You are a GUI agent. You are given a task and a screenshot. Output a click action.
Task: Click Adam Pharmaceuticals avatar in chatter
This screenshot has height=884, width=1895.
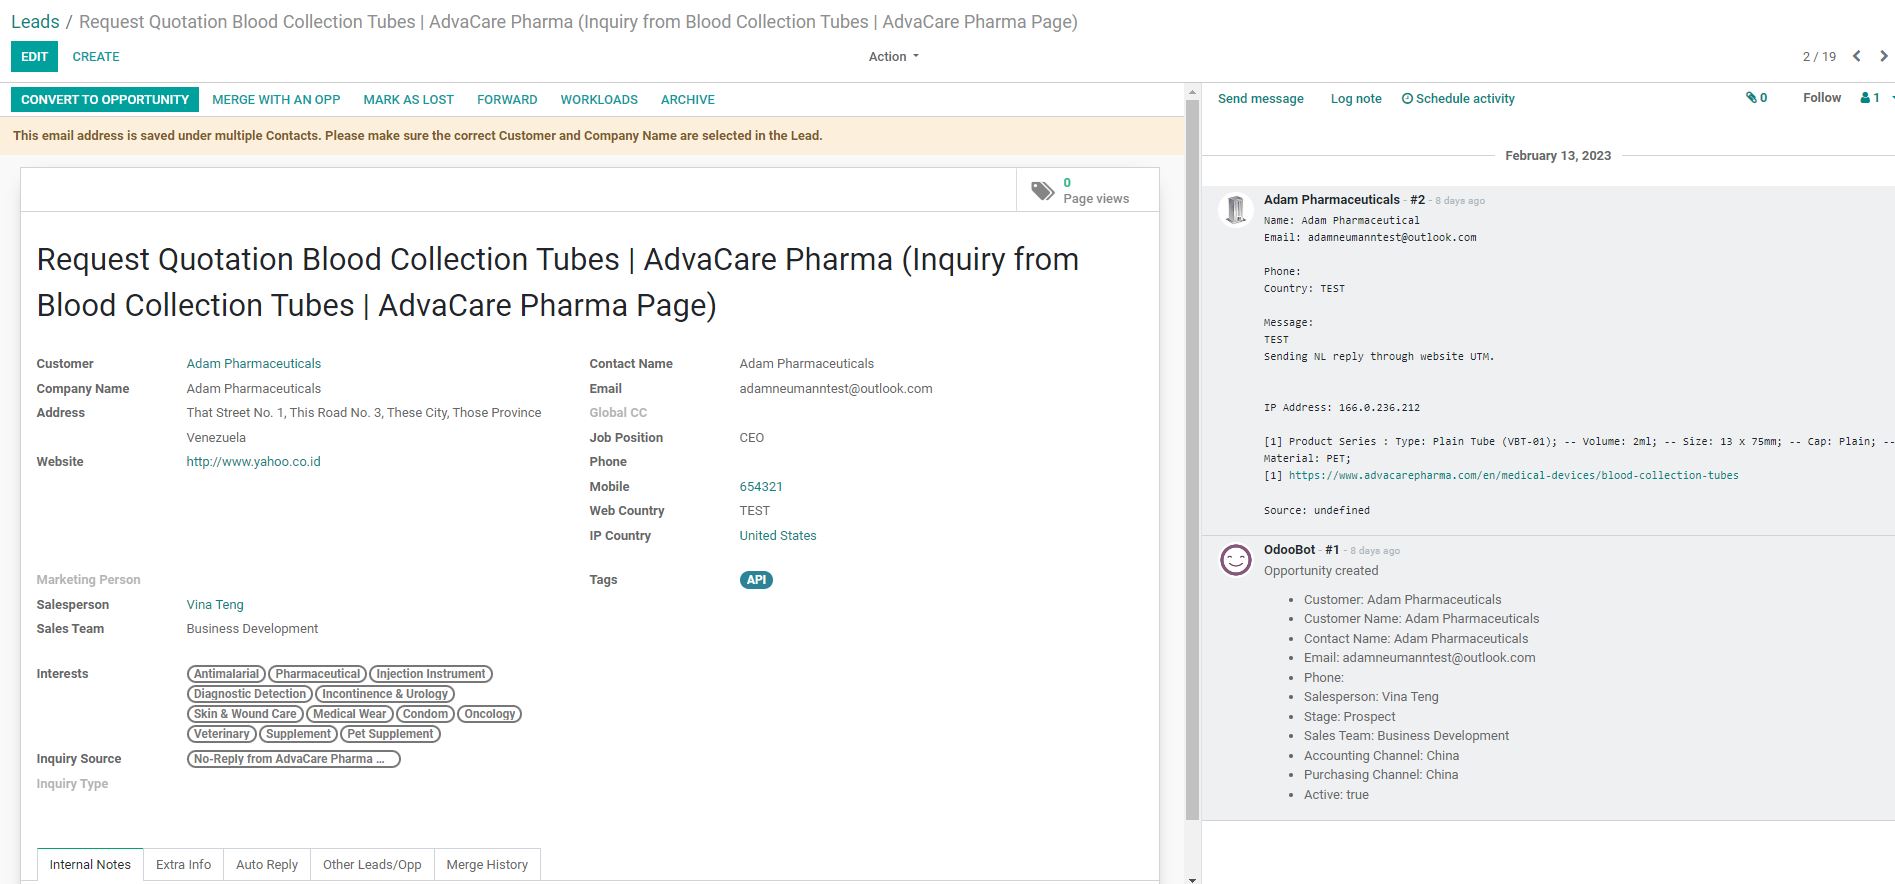tap(1236, 209)
